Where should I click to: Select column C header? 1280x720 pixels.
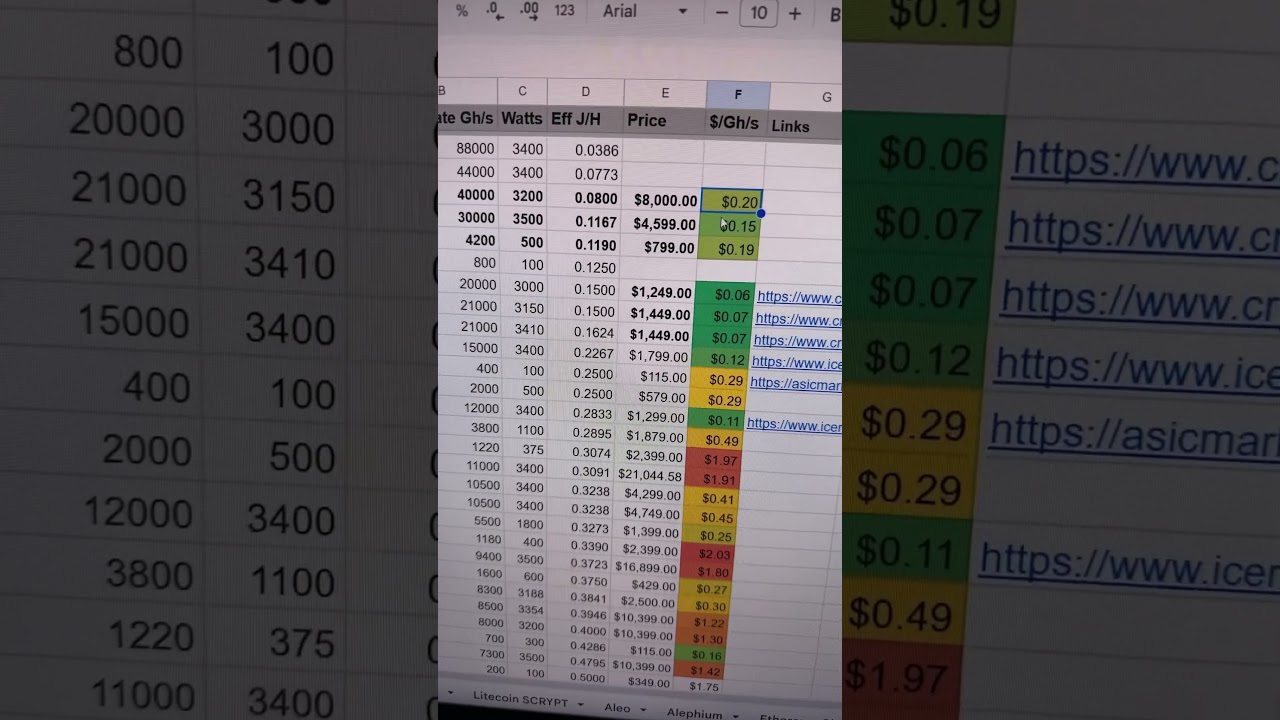pos(522,91)
